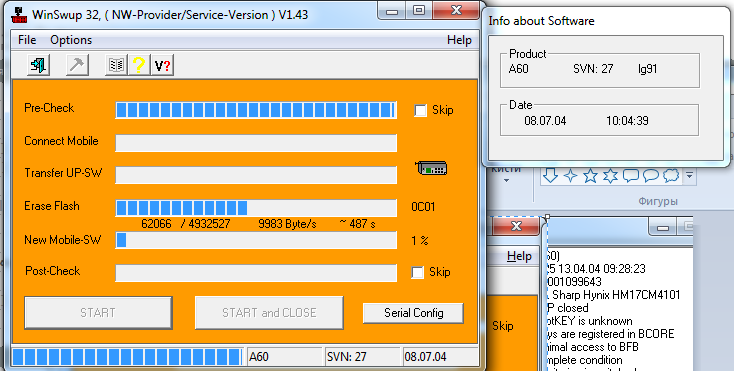This screenshot has width=734, height=371.
Task: Click the New Mobile-SW progress bar
Action: [x=256, y=240]
